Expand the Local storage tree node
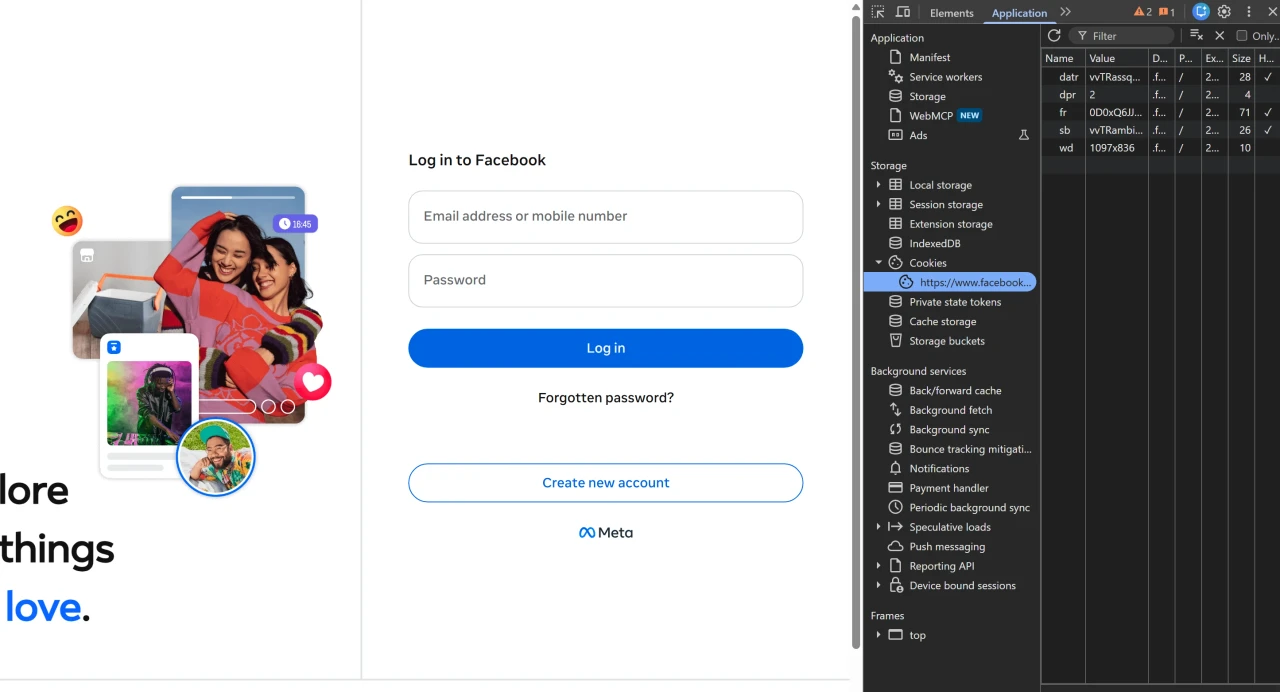Viewport: 1280px width, 692px height. [879, 185]
